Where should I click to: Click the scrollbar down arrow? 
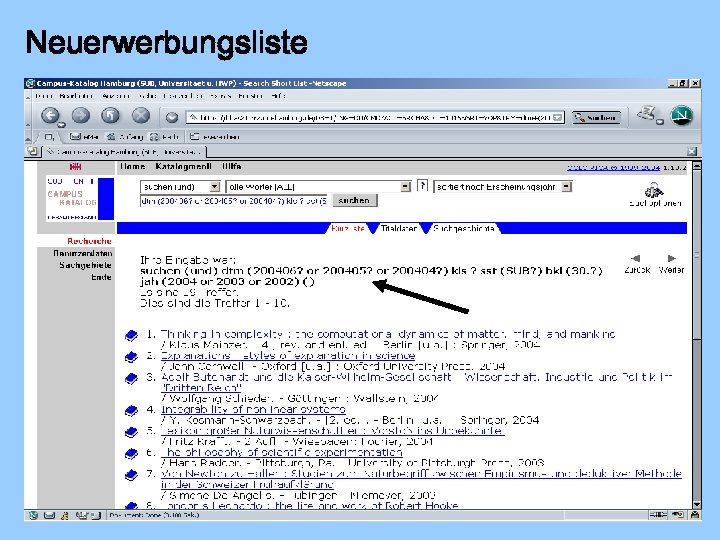pos(697,504)
